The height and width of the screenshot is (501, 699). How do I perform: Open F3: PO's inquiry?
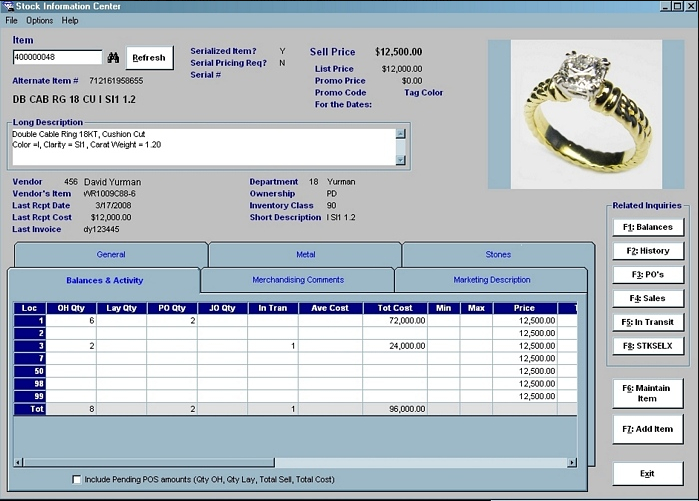(647, 275)
